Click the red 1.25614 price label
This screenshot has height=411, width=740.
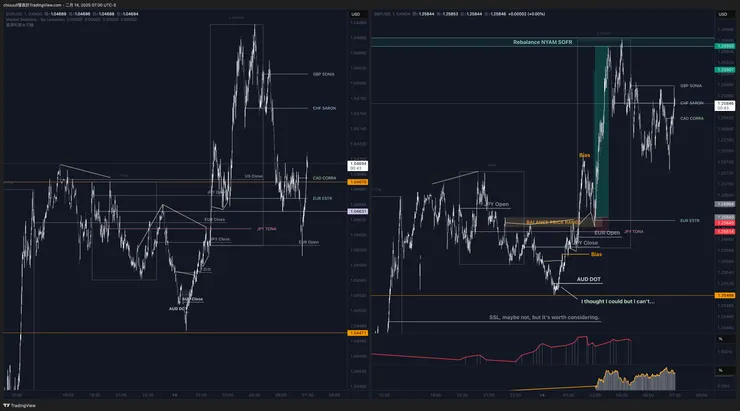tap(724, 232)
